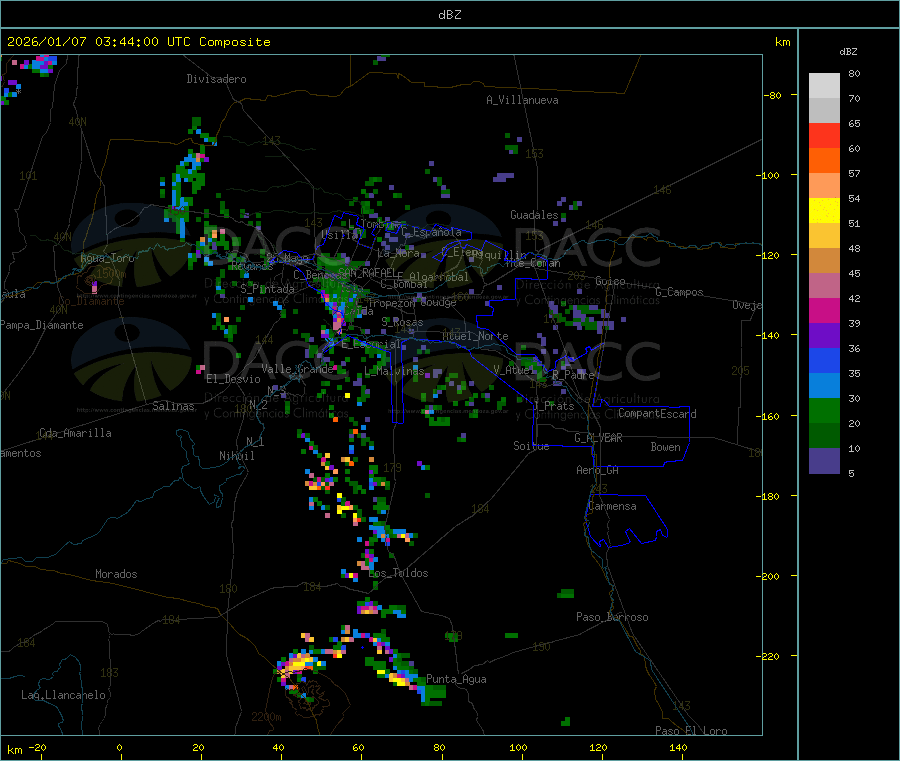The image size is (900, 761).
Task: Click the A_Villanueva map label
Action: 522,100
